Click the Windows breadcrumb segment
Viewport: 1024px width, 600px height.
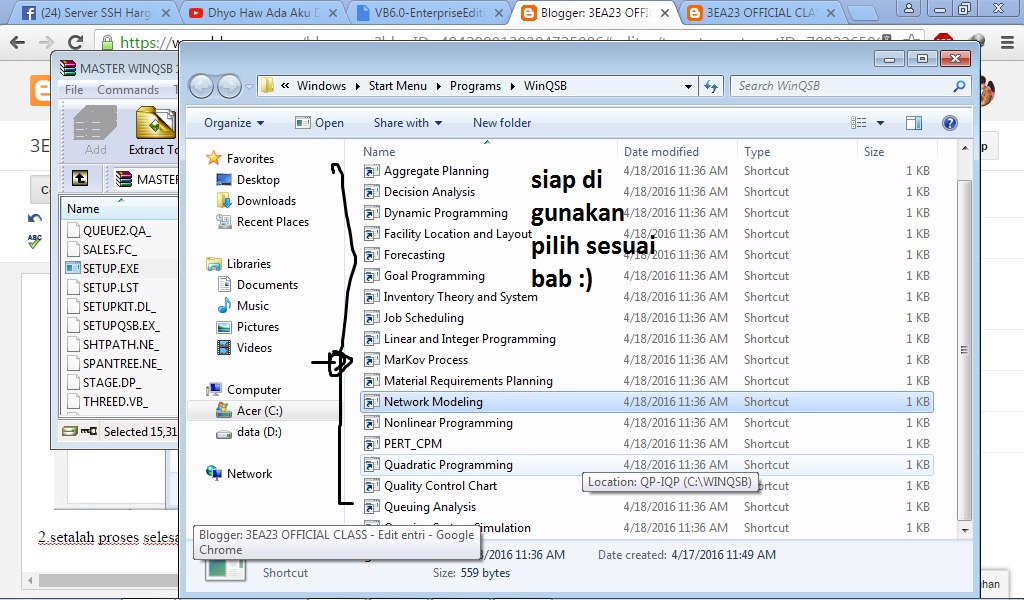coord(321,86)
